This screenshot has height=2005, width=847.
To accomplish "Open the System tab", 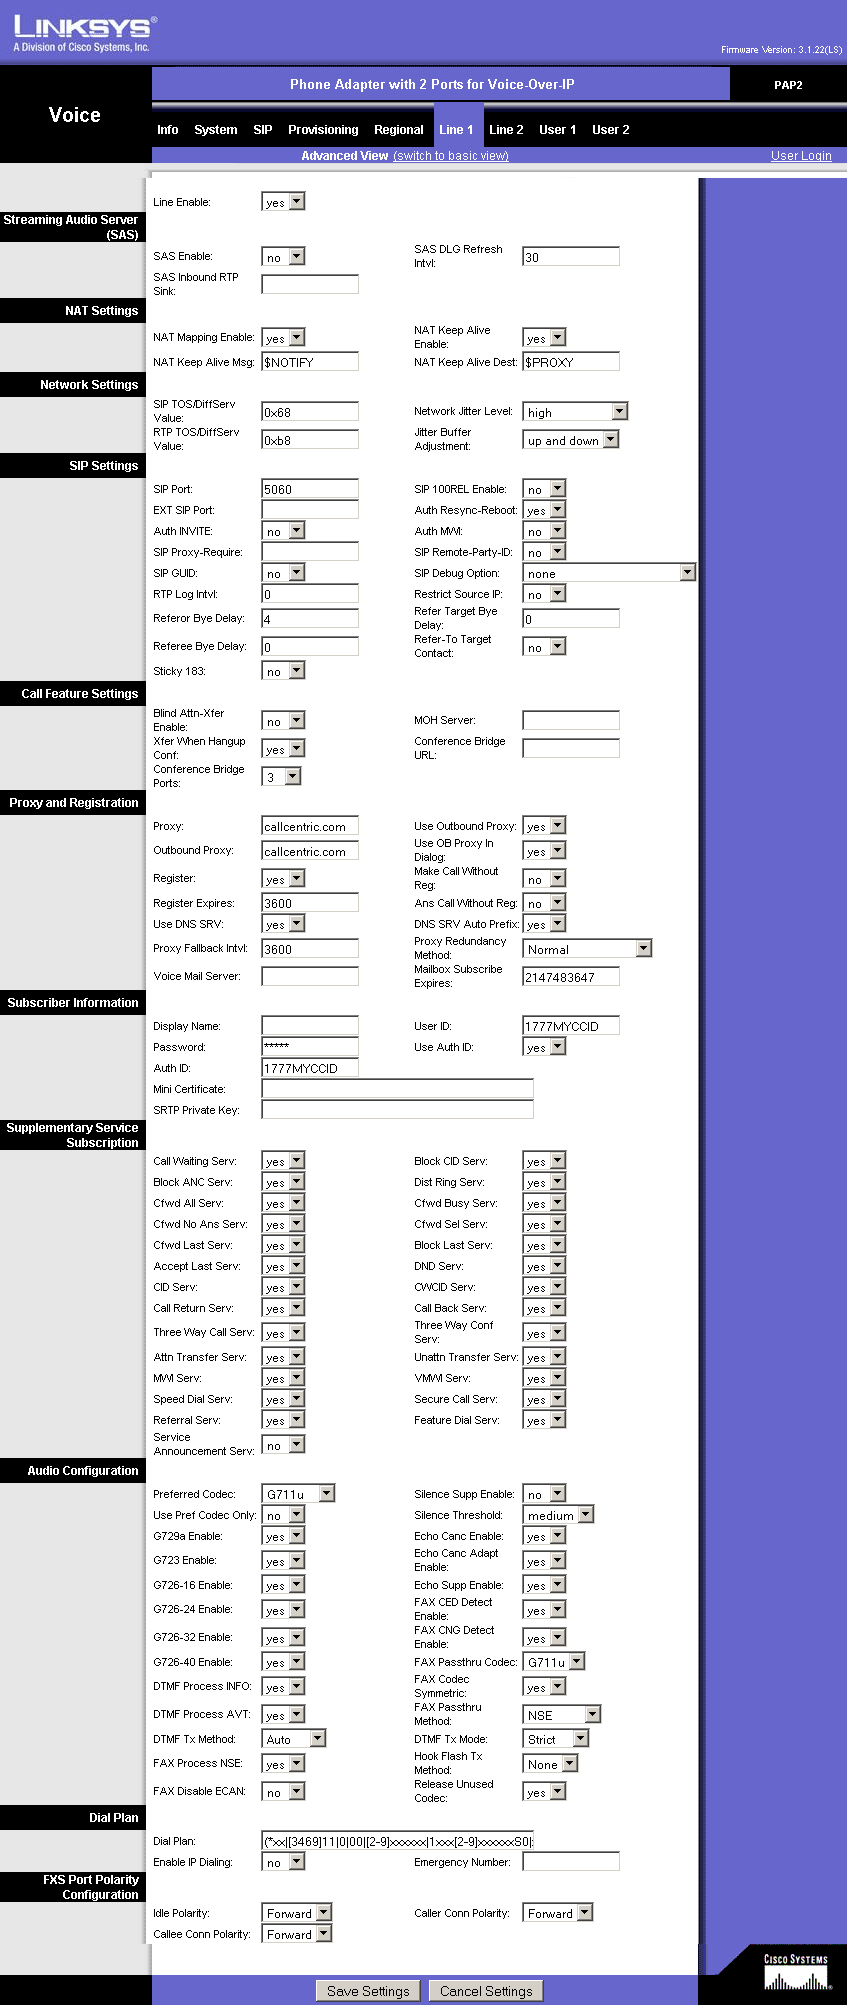I will pos(216,130).
